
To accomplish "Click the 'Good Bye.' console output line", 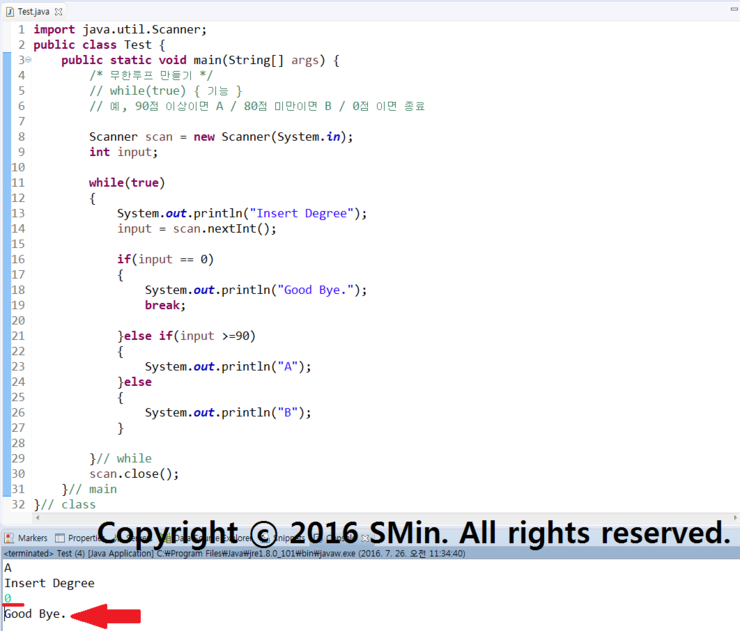I will pos(34,614).
